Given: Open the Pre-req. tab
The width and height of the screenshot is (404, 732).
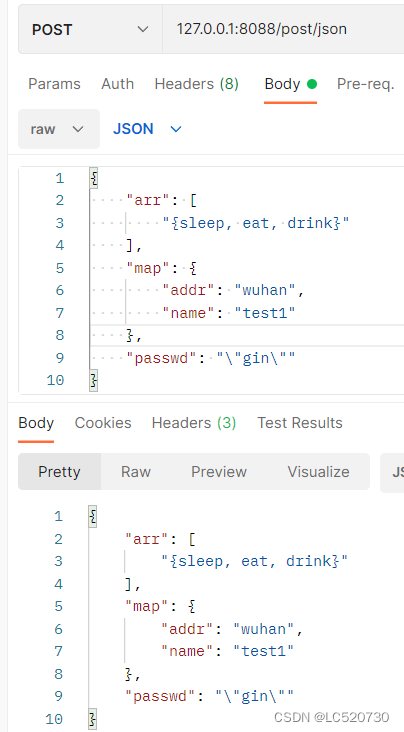Looking at the screenshot, I should [x=366, y=84].
